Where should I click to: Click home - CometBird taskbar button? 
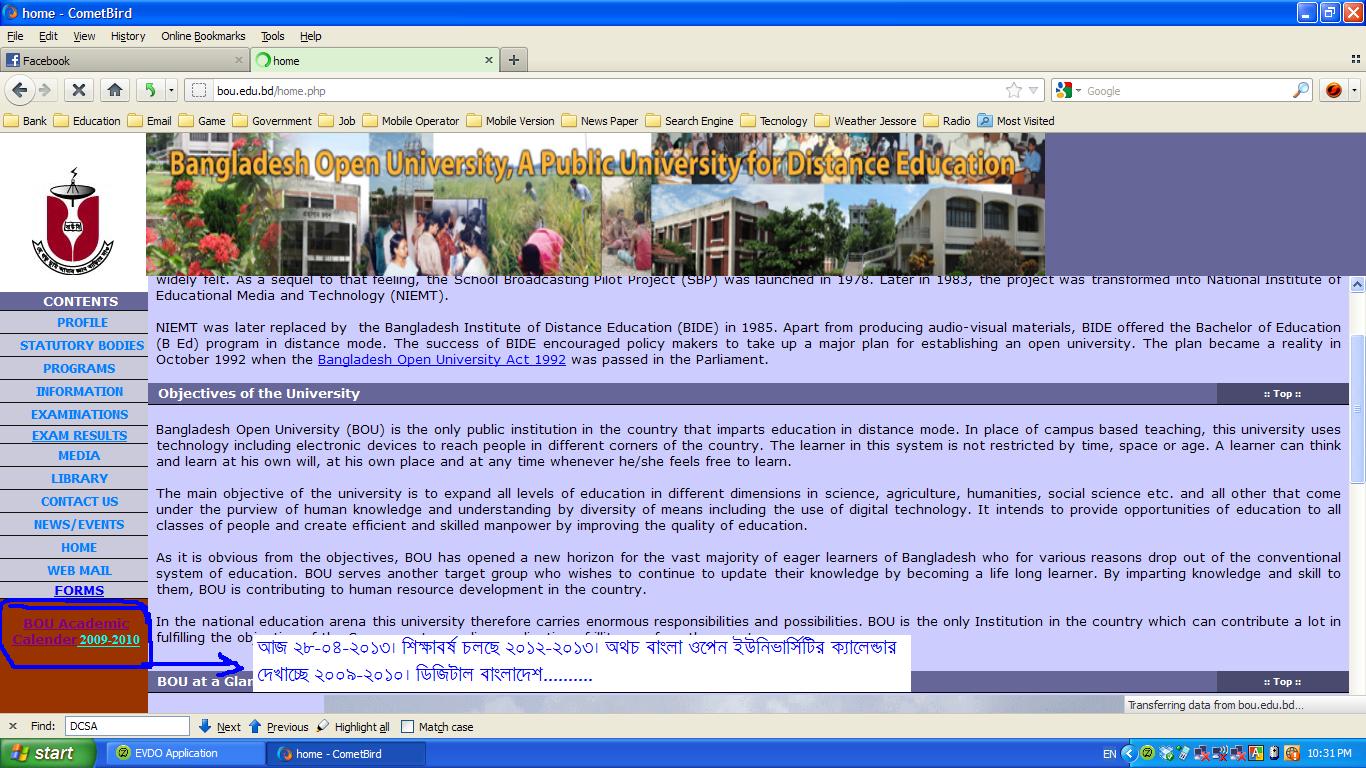point(346,753)
